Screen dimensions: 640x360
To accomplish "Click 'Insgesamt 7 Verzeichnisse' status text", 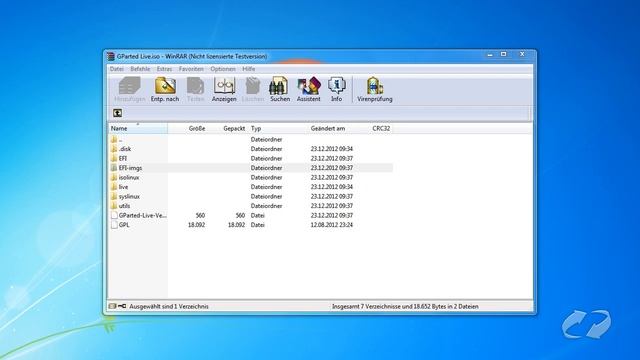I will click(x=405, y=306).
